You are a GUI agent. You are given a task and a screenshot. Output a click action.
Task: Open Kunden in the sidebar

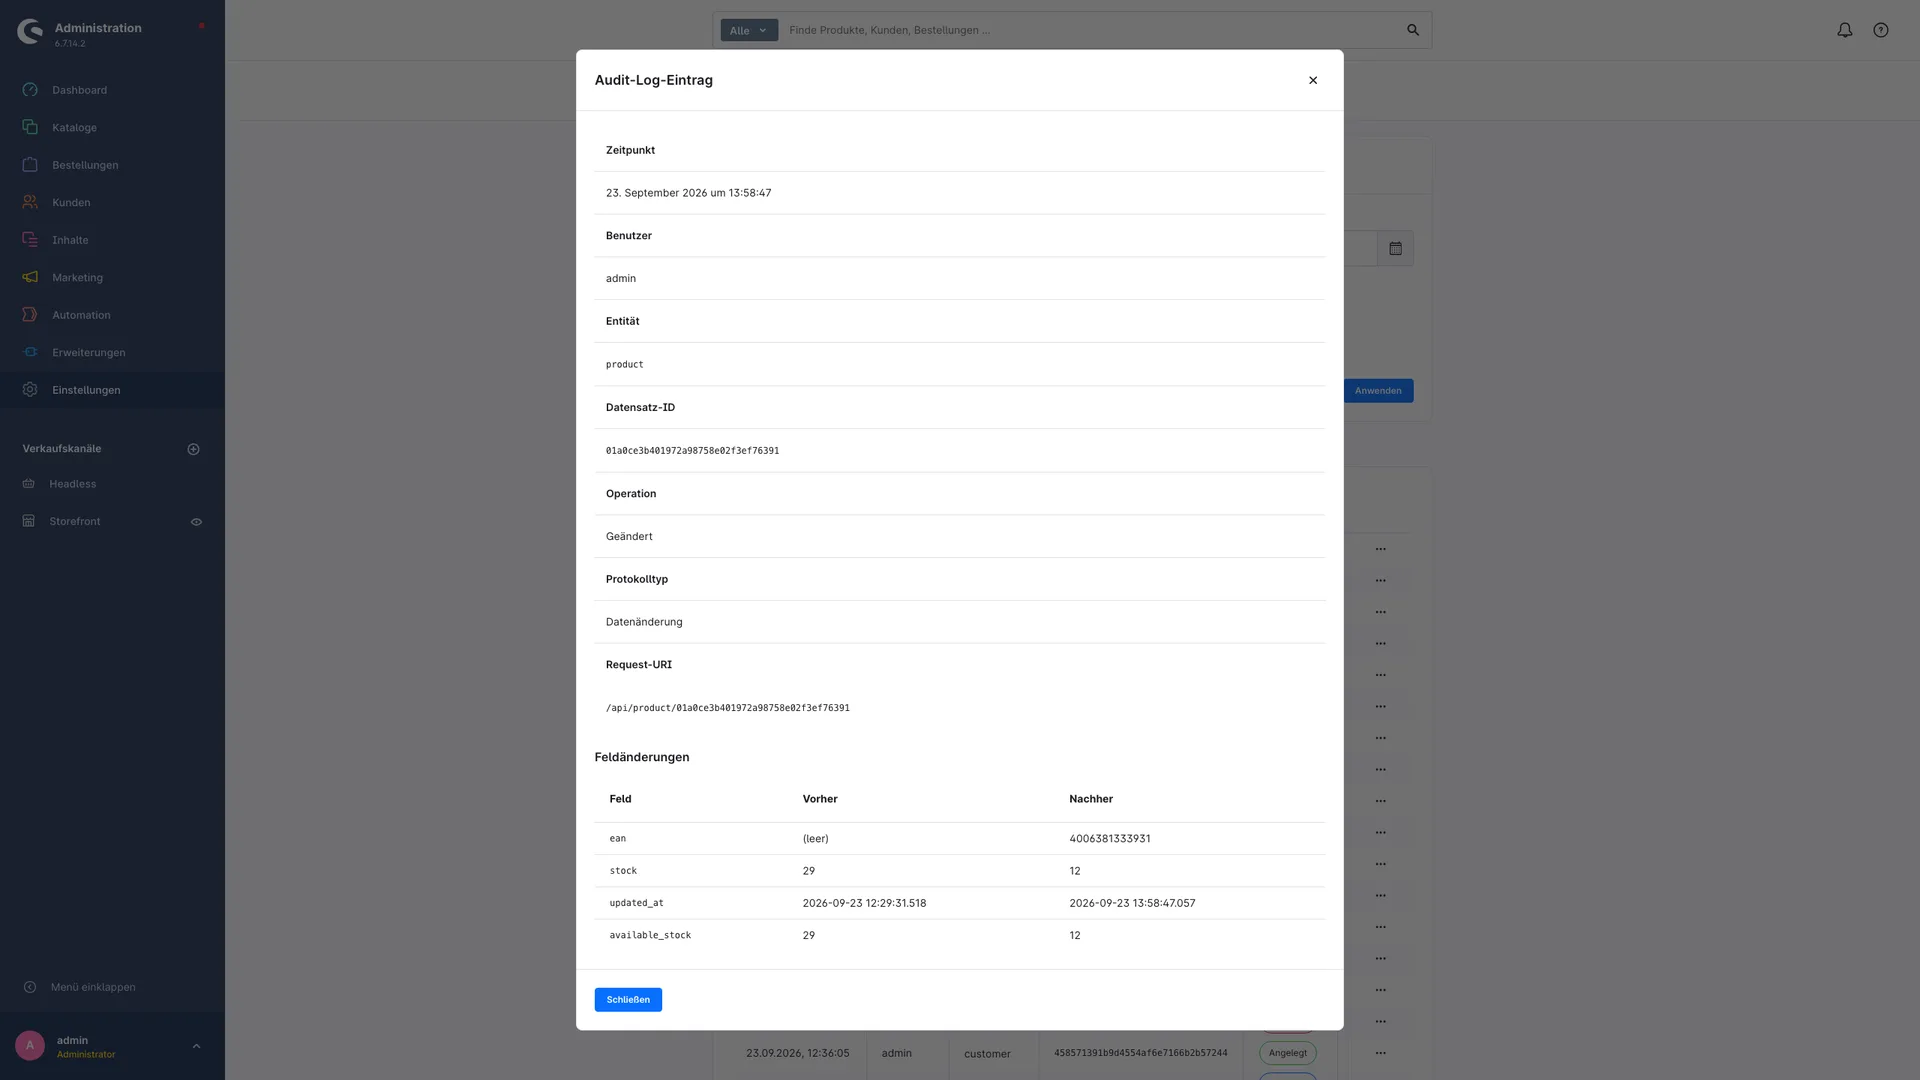point(71,202)
